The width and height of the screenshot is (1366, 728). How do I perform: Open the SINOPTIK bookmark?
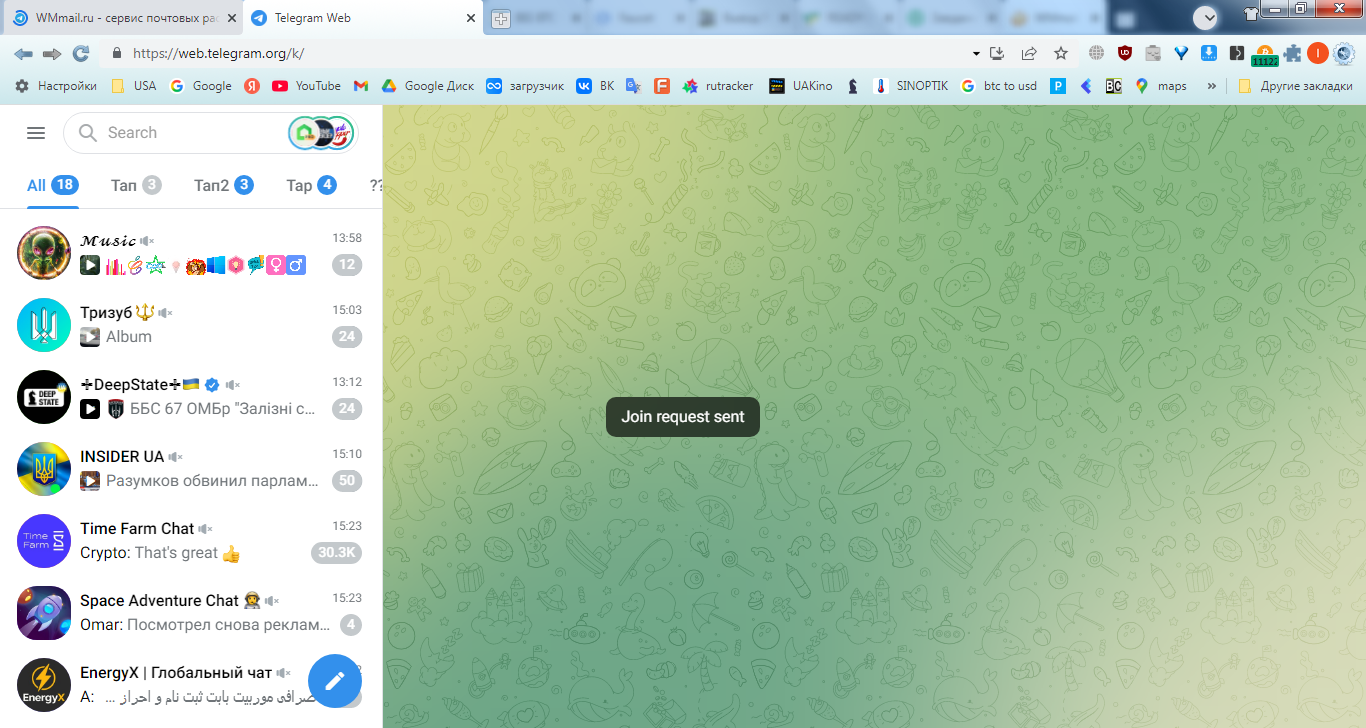pos(910,86)
